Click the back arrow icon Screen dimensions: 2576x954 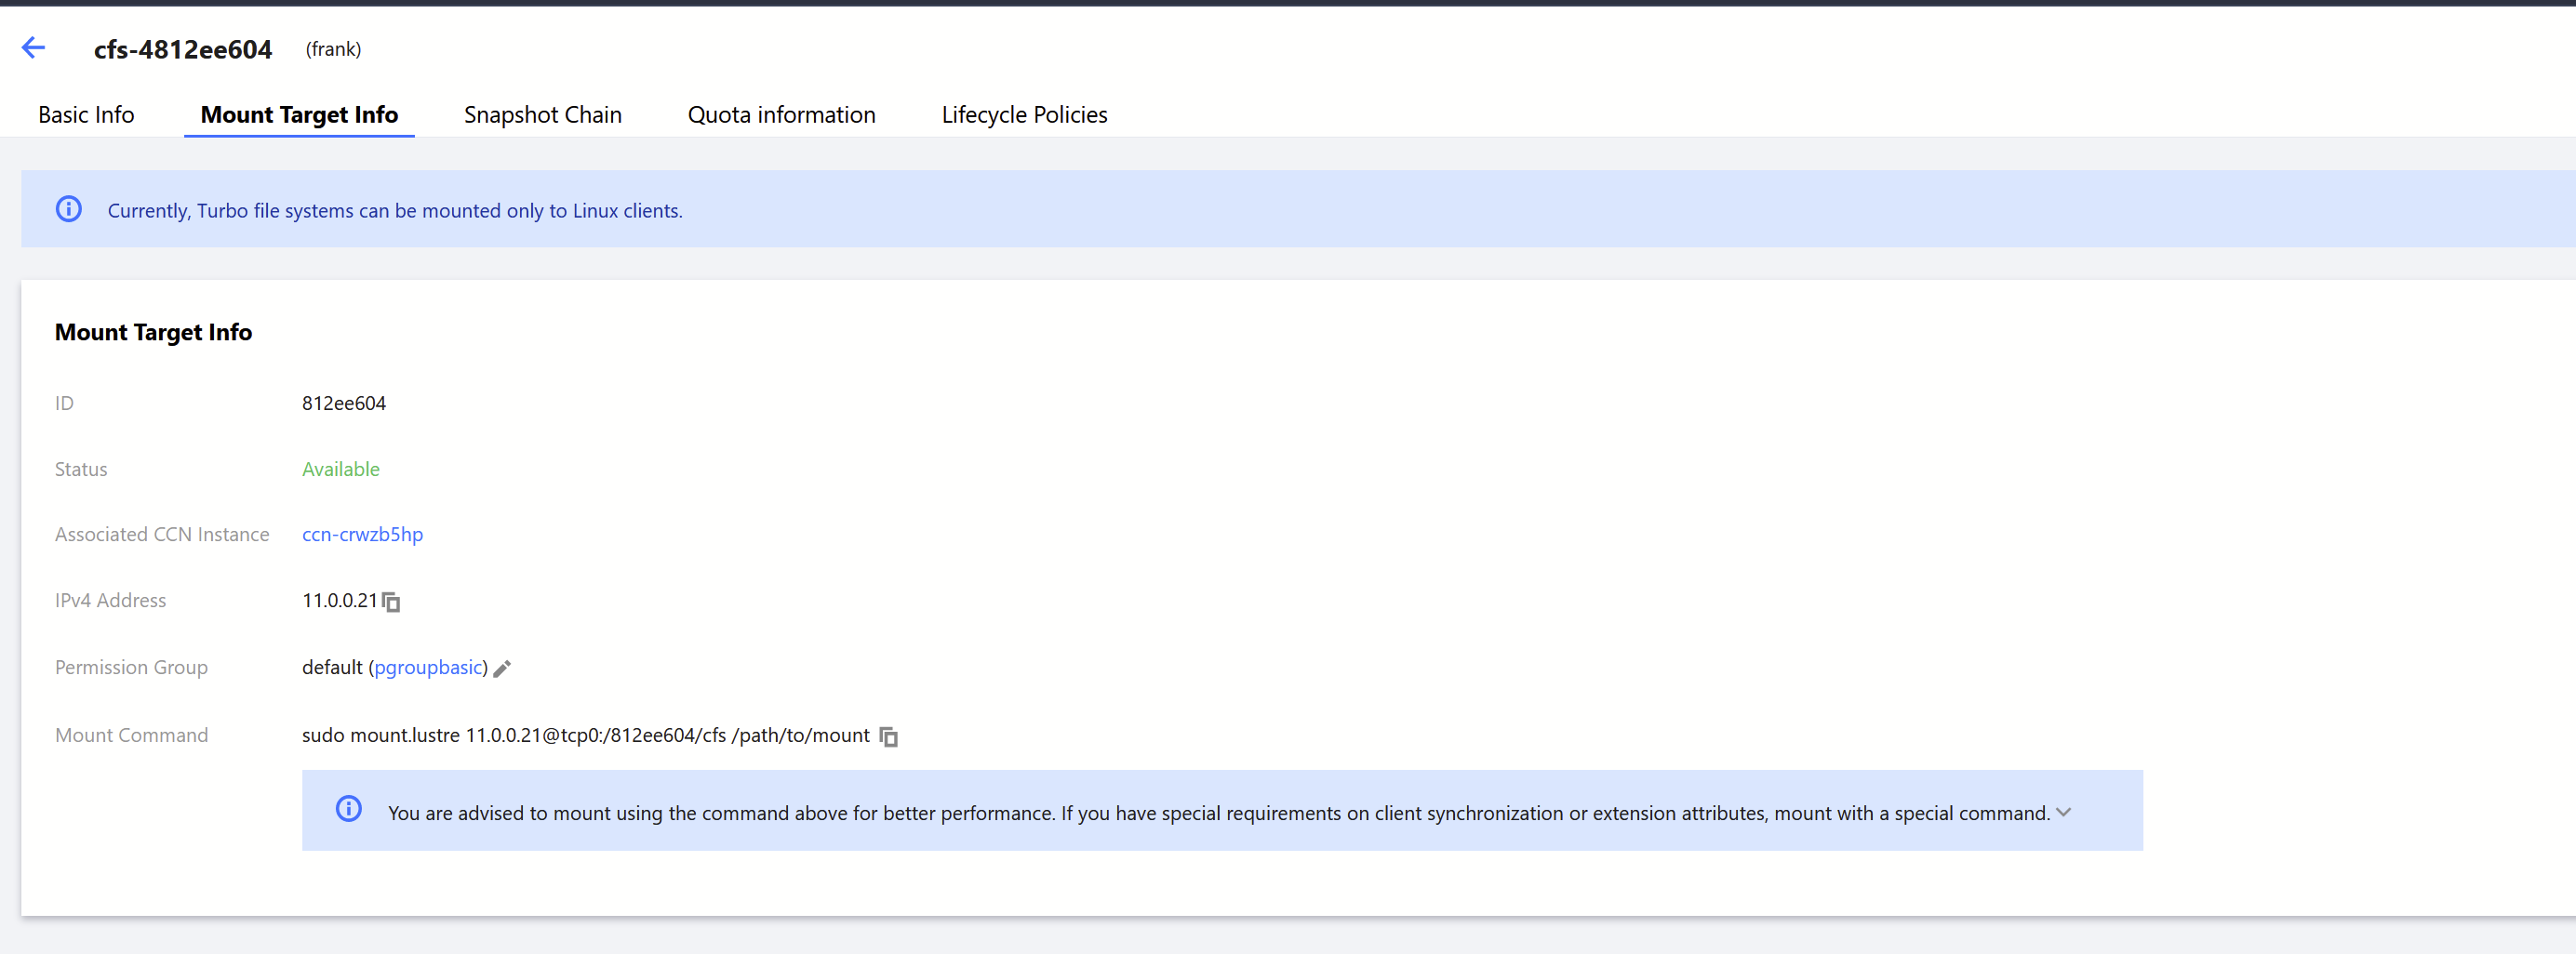tap(33, 48)
